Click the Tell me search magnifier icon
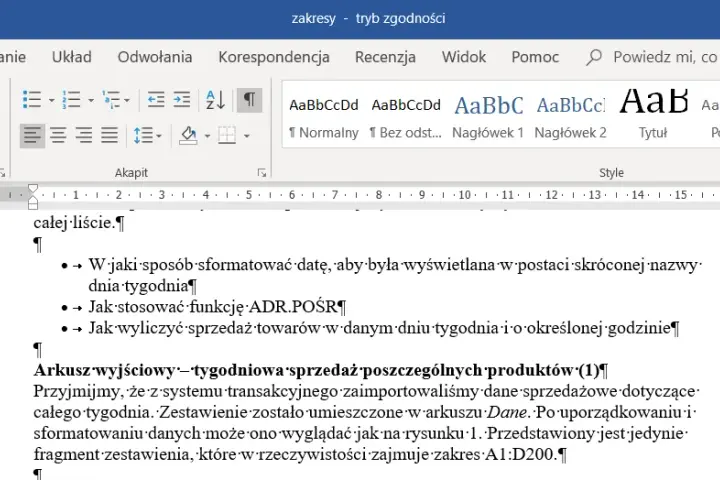 pos(594,57)
